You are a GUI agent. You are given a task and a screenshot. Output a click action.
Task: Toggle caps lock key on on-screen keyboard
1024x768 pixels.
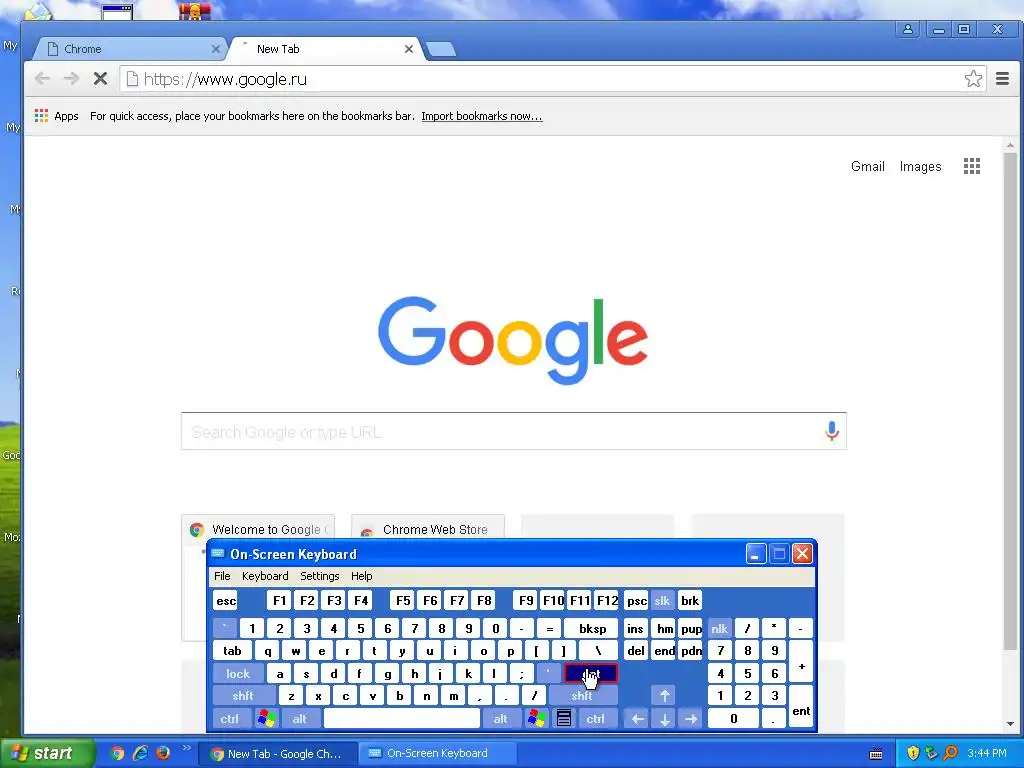(x=238, y=673)
